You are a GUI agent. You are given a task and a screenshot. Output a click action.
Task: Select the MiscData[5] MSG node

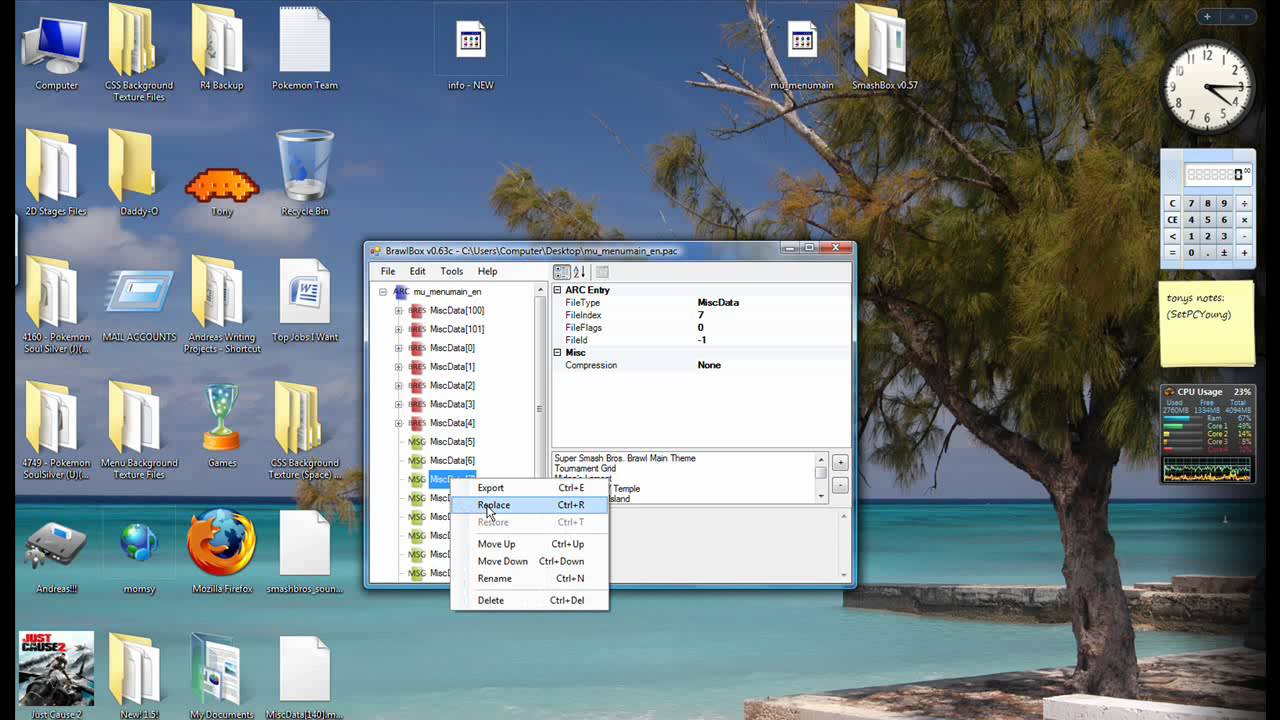(x=452, y=442)
